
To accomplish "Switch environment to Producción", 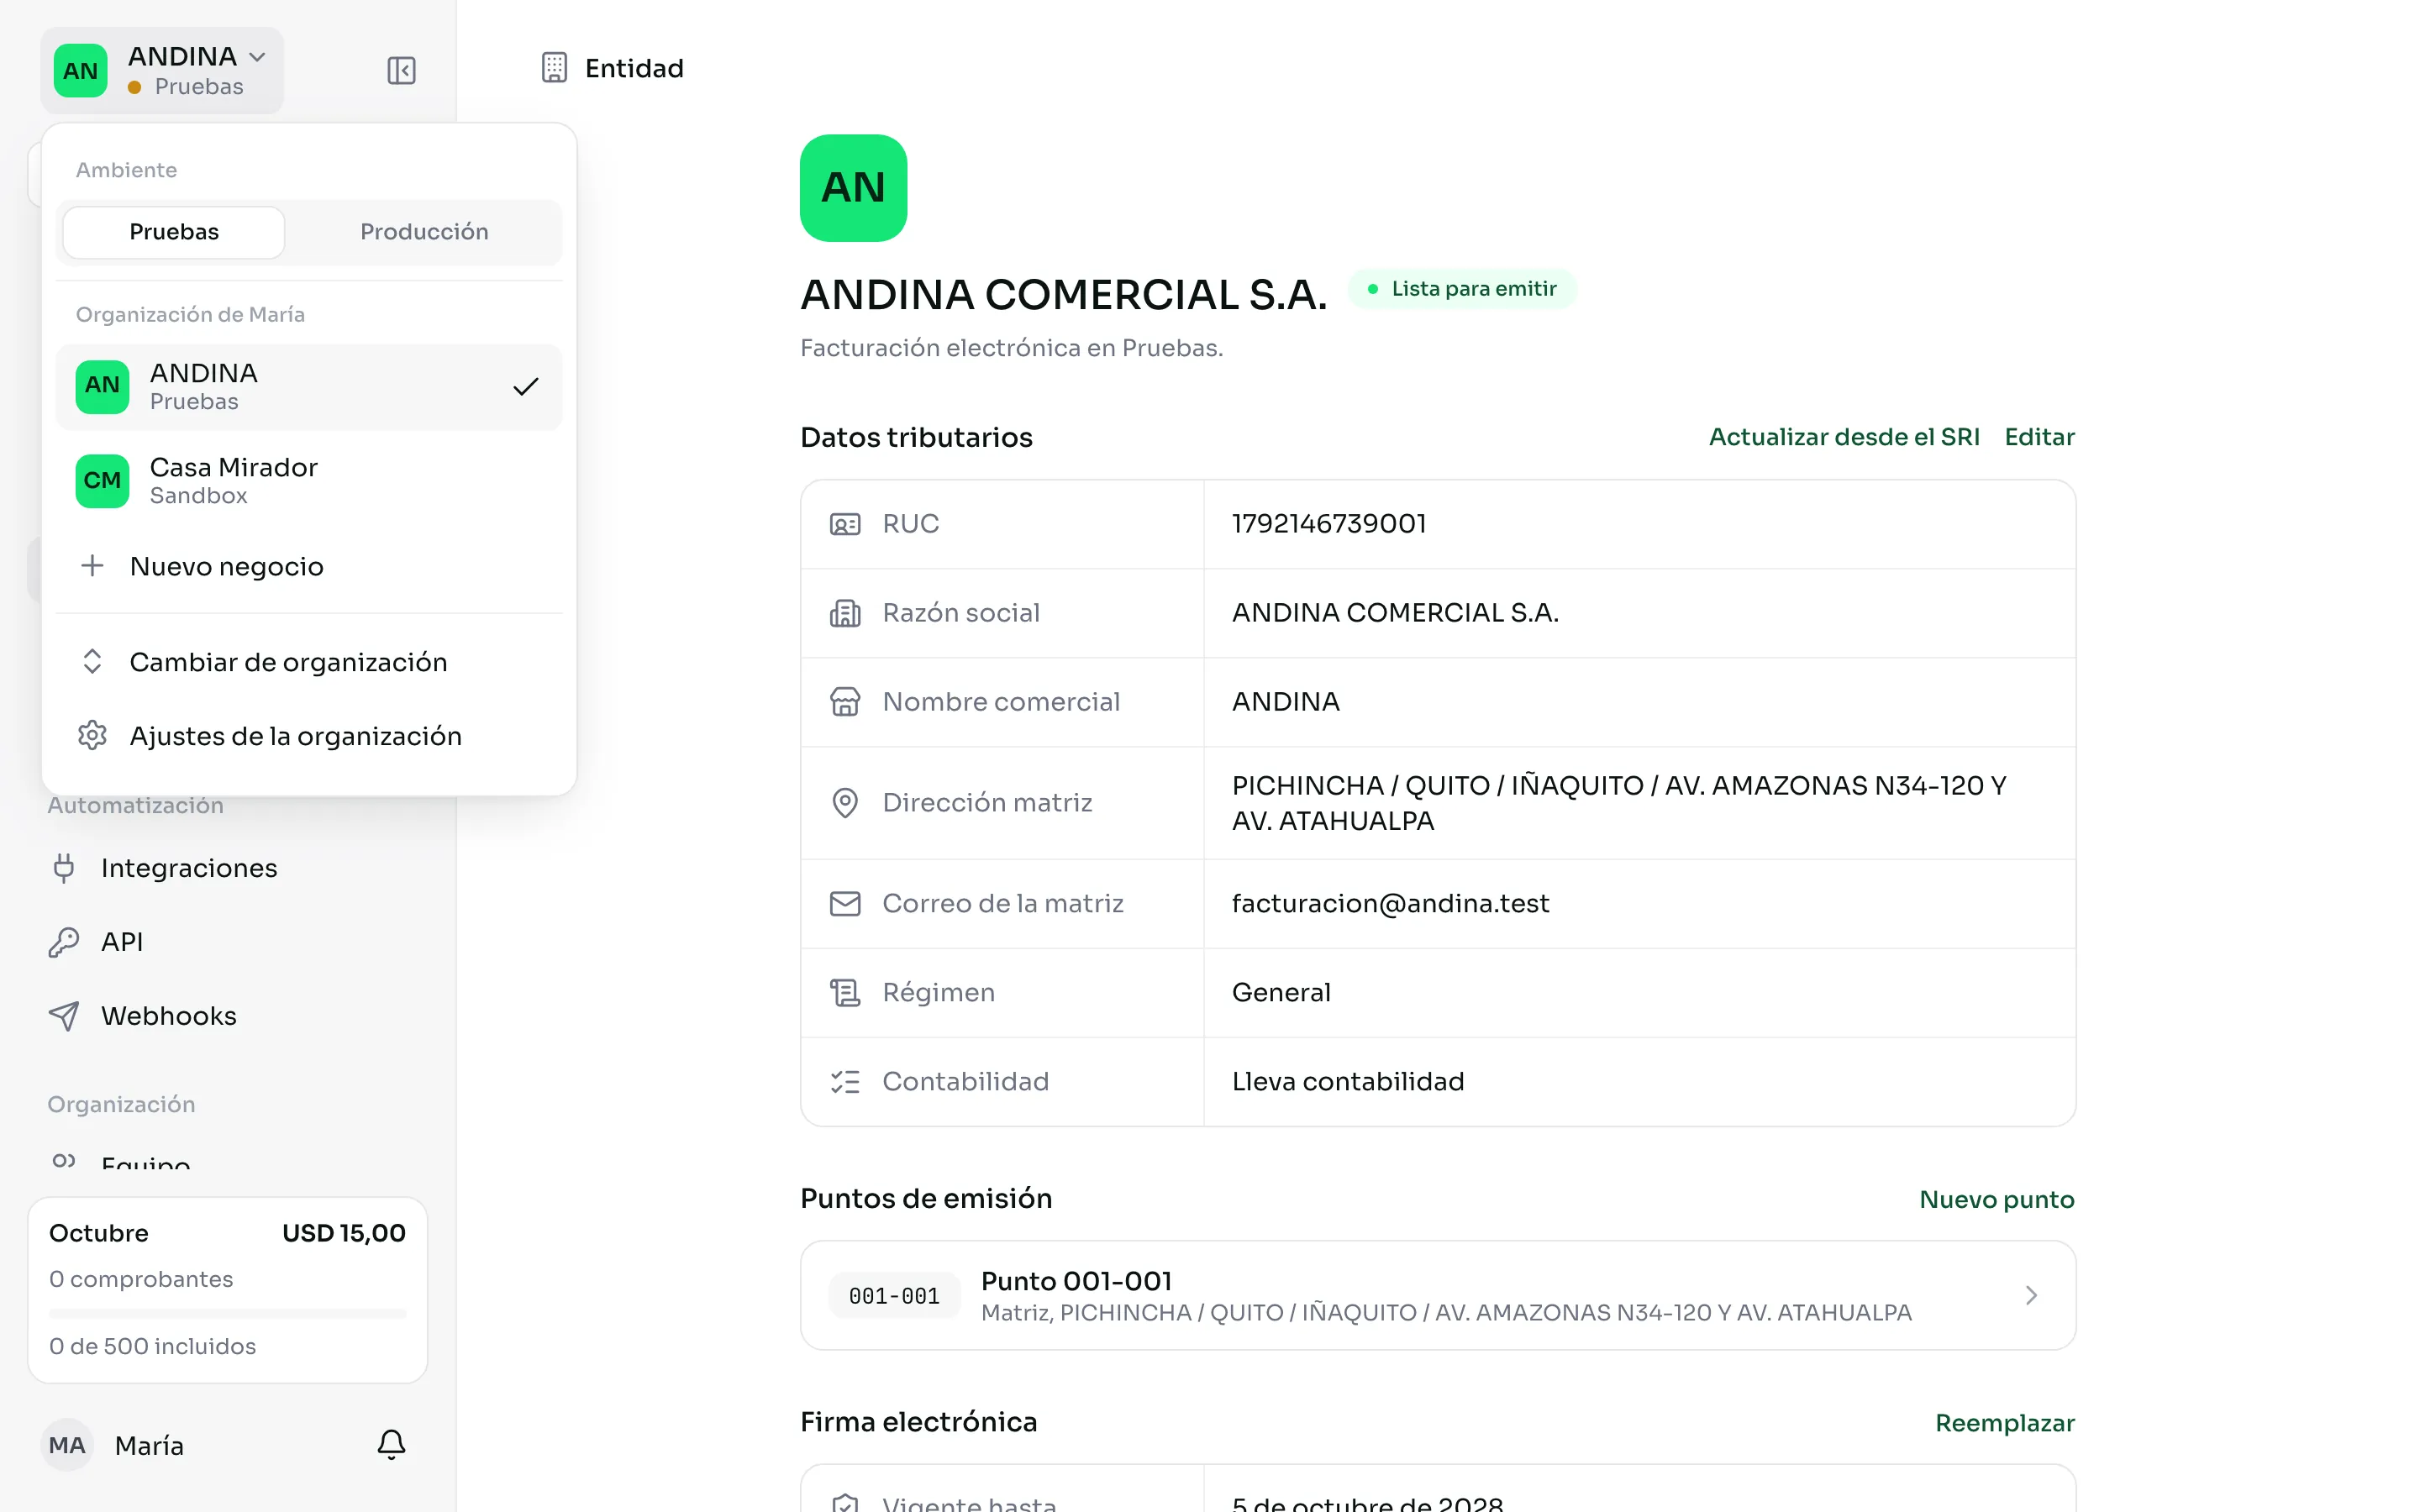I will (x=424, y=232).
